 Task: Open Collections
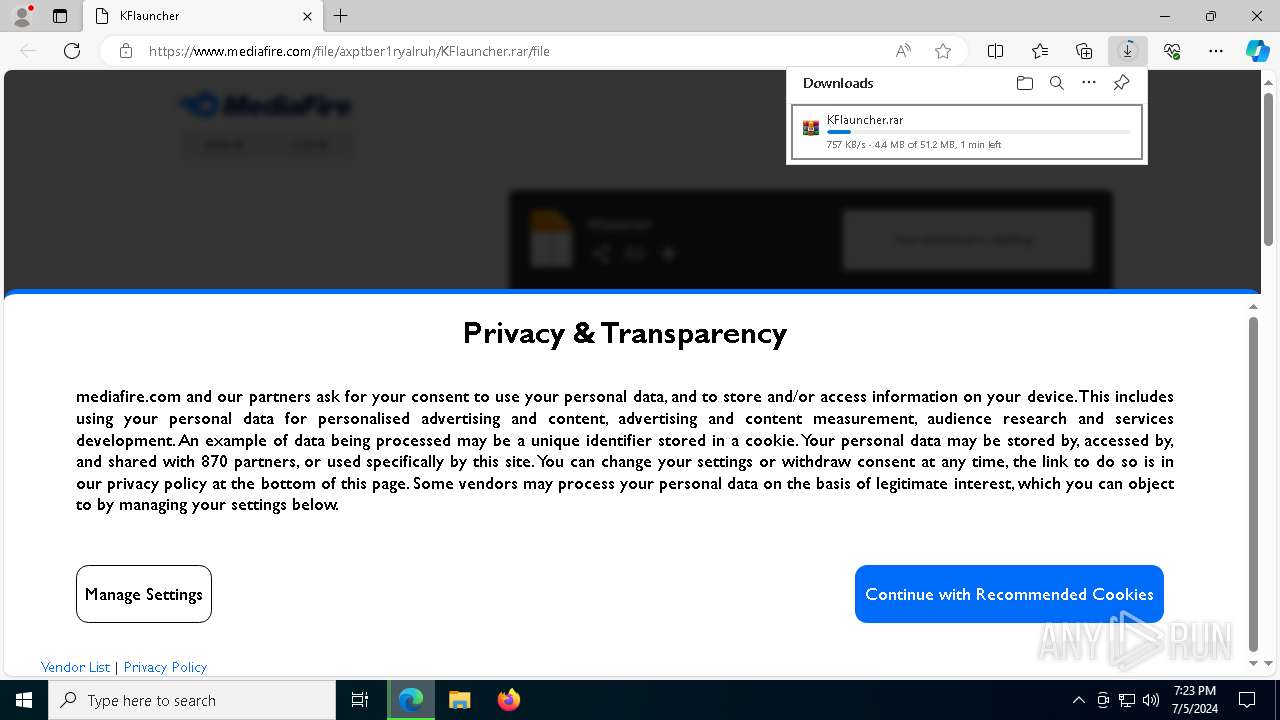point(1084,51)
